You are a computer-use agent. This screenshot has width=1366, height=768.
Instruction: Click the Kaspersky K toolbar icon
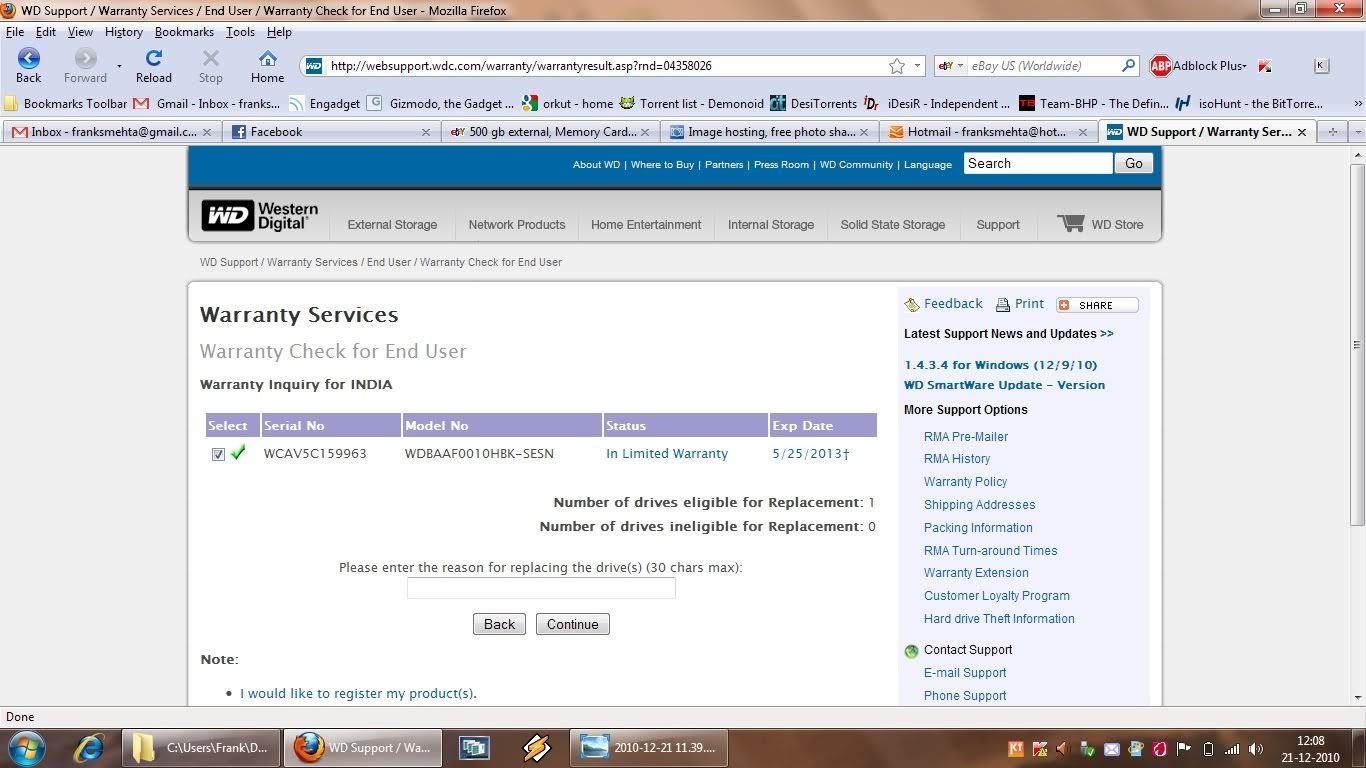point(1265,66)
